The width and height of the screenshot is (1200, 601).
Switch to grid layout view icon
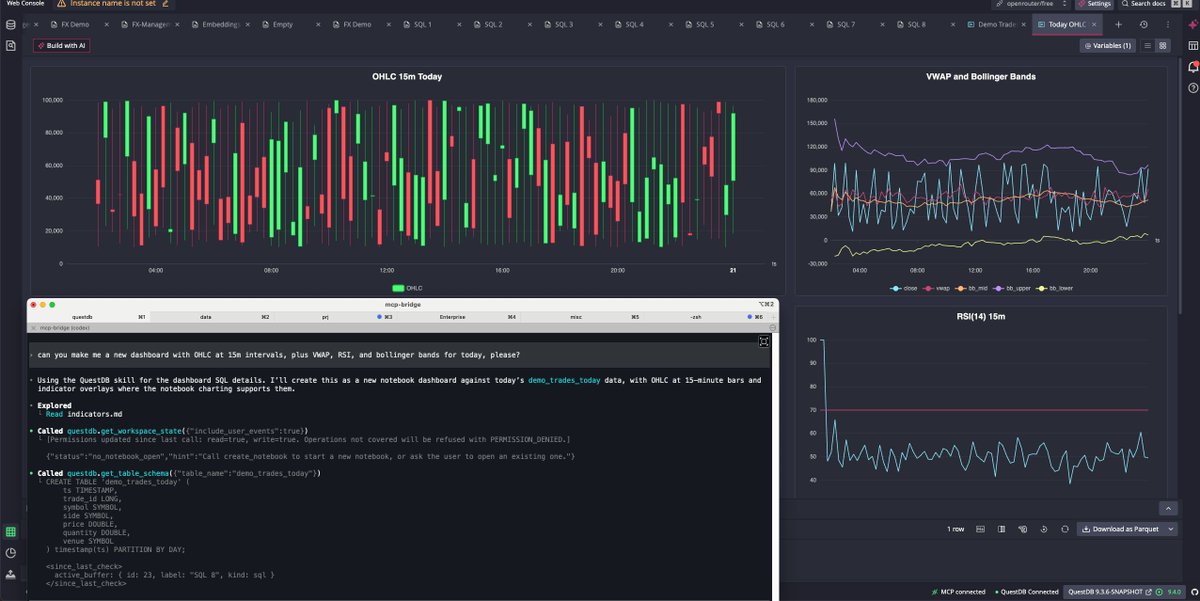[1163, 45]
